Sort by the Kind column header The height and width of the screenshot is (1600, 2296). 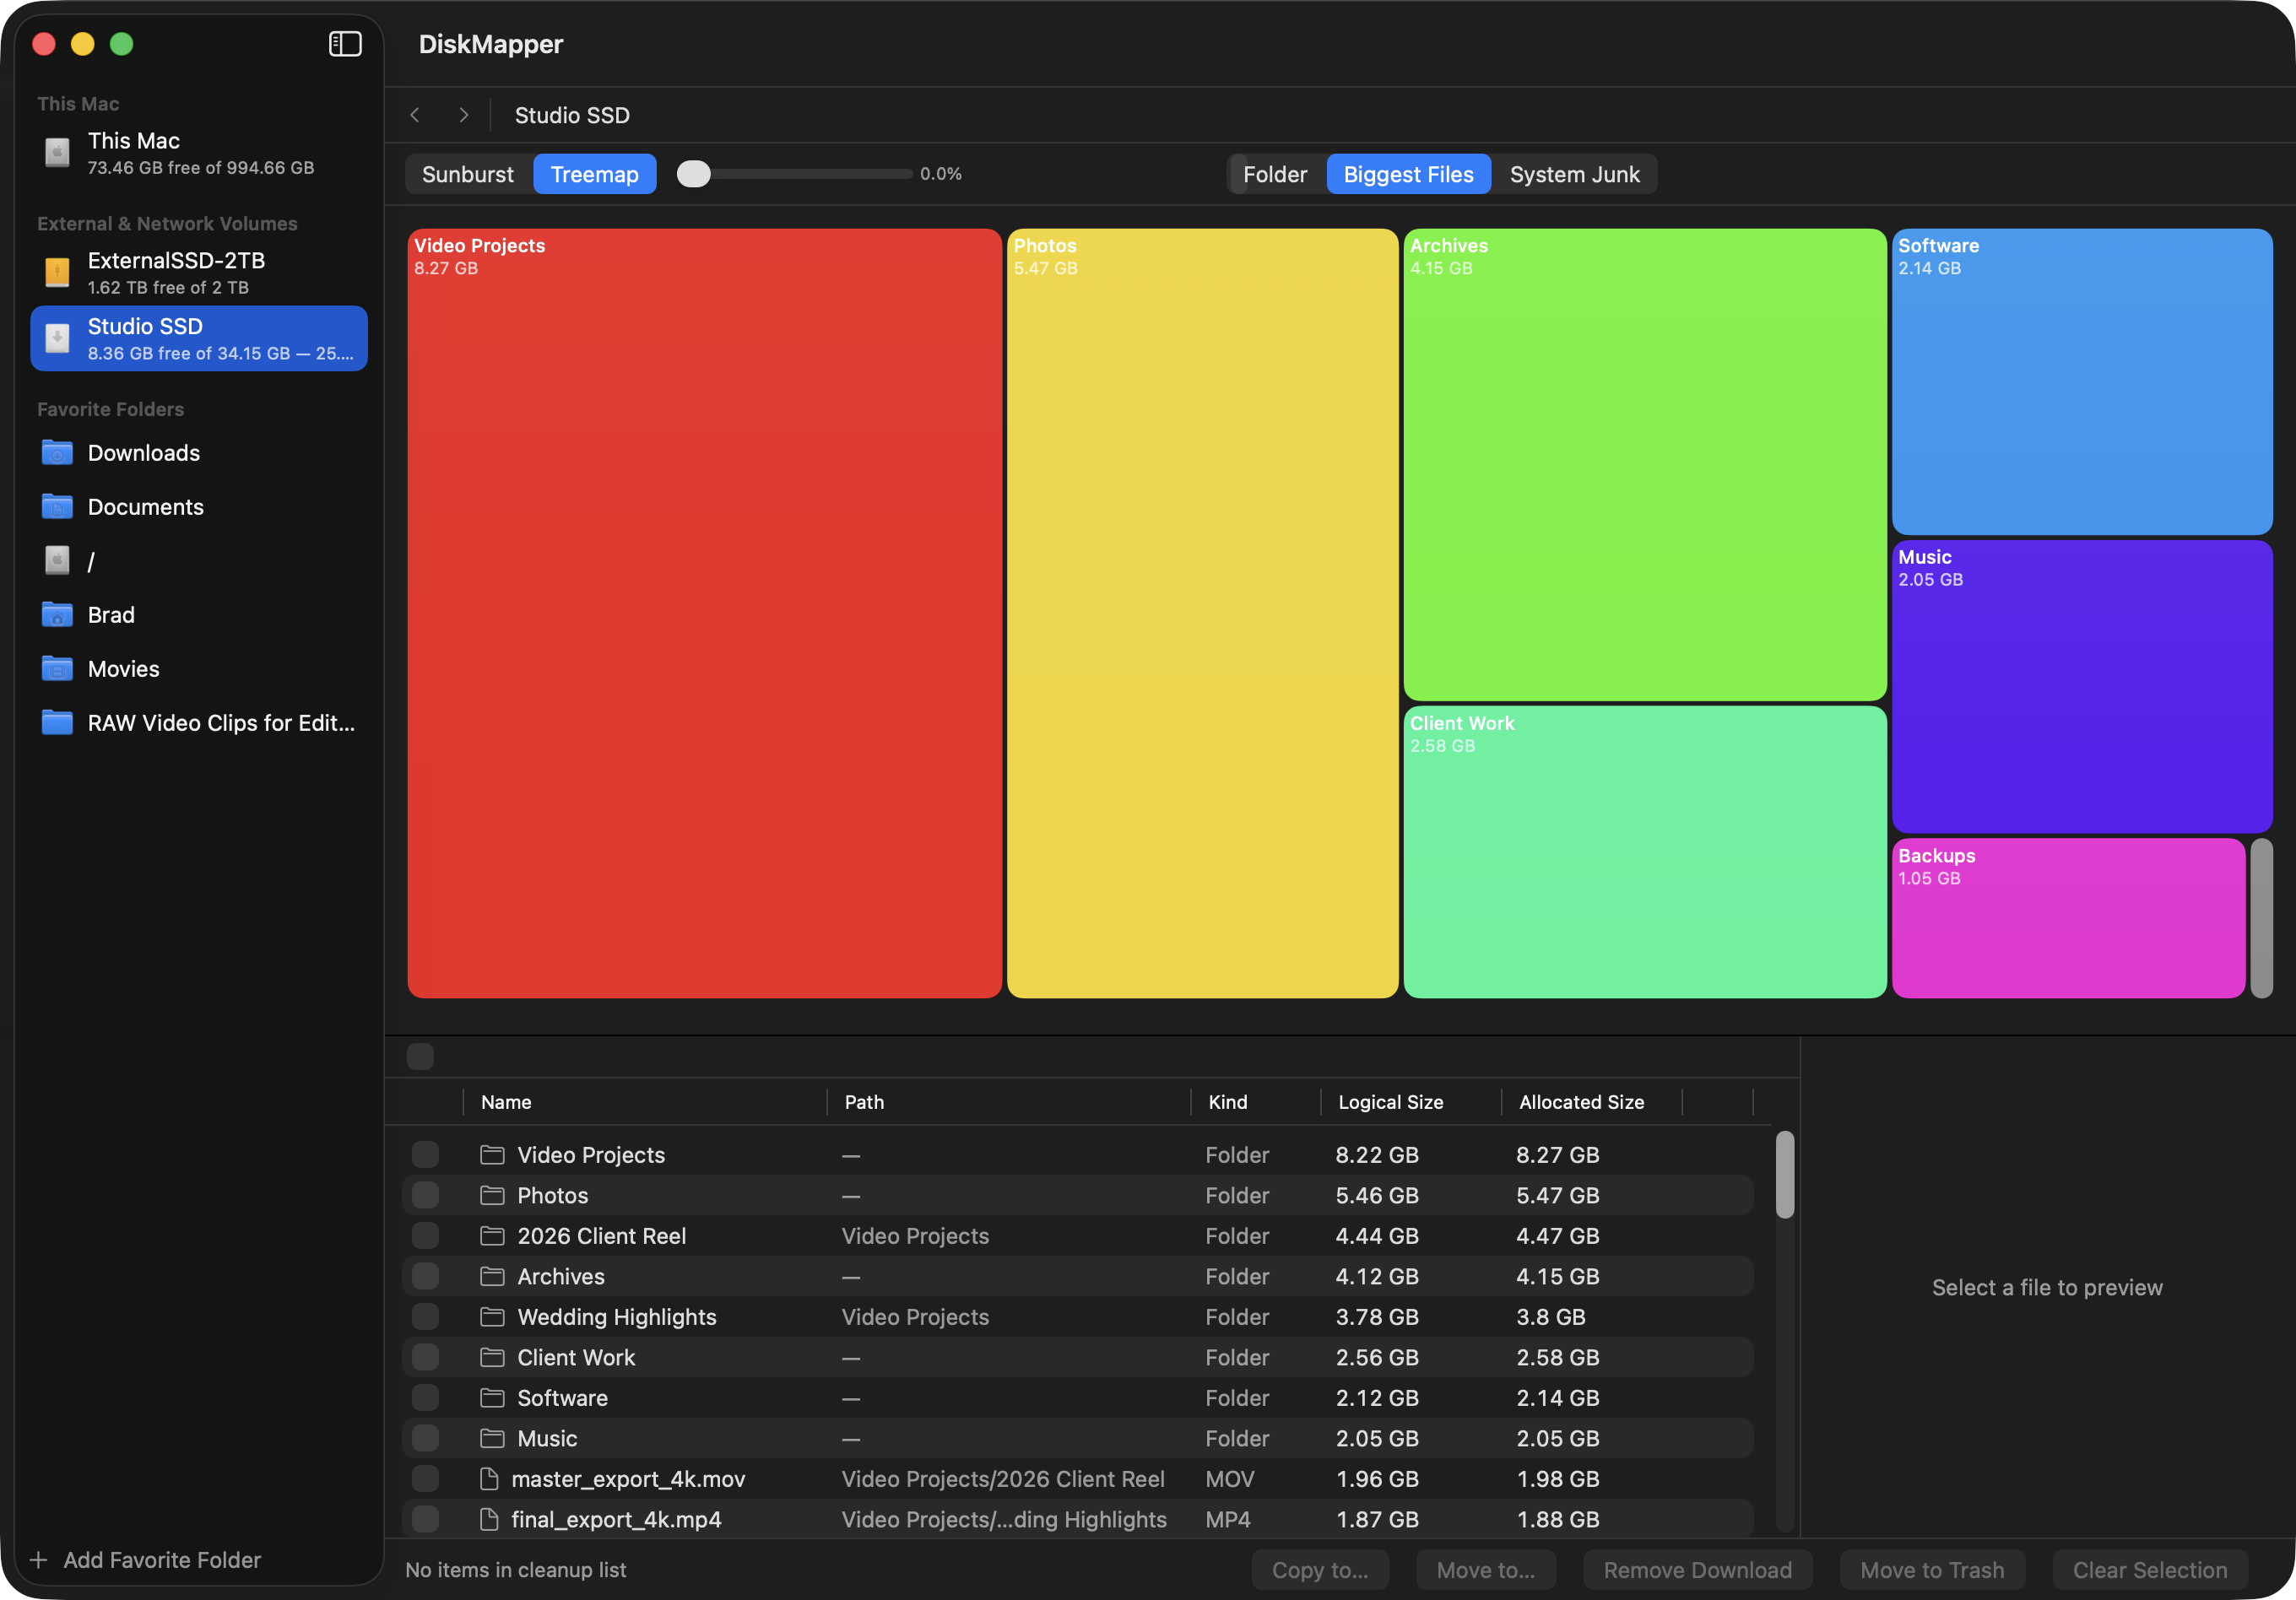pos(1227,1102)
